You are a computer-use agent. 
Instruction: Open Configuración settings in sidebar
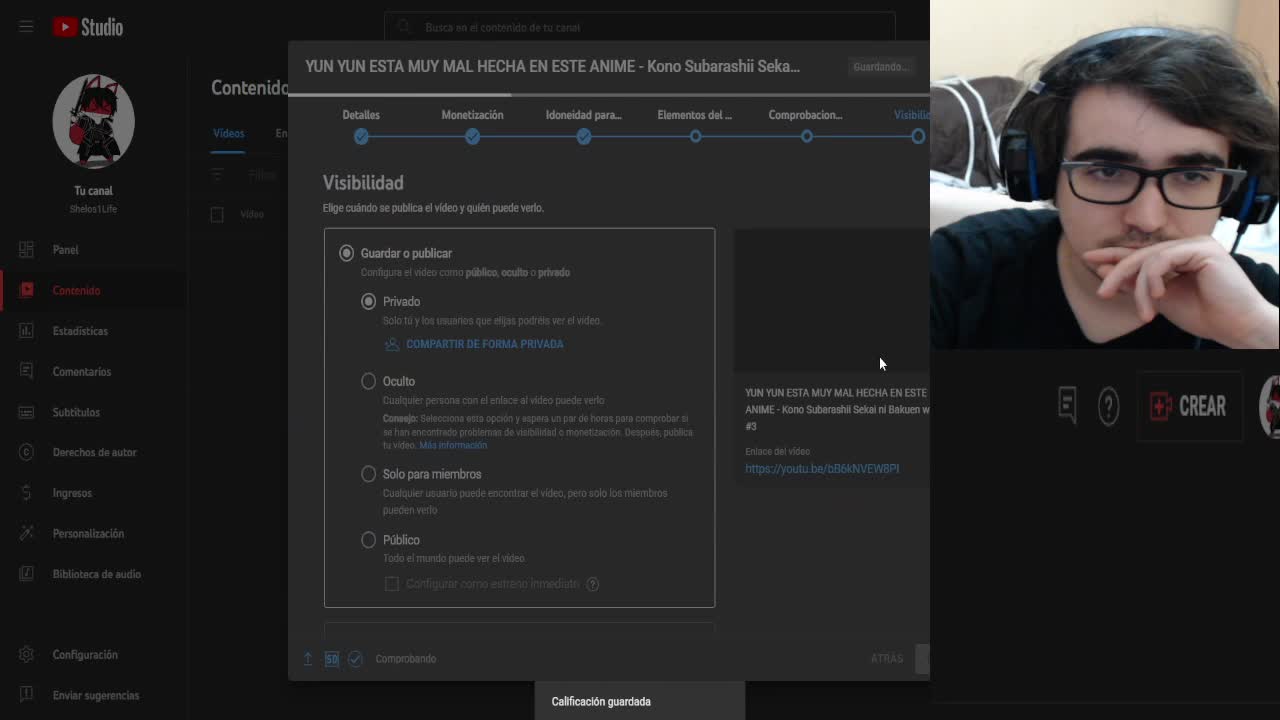click(x=84, y=655)
